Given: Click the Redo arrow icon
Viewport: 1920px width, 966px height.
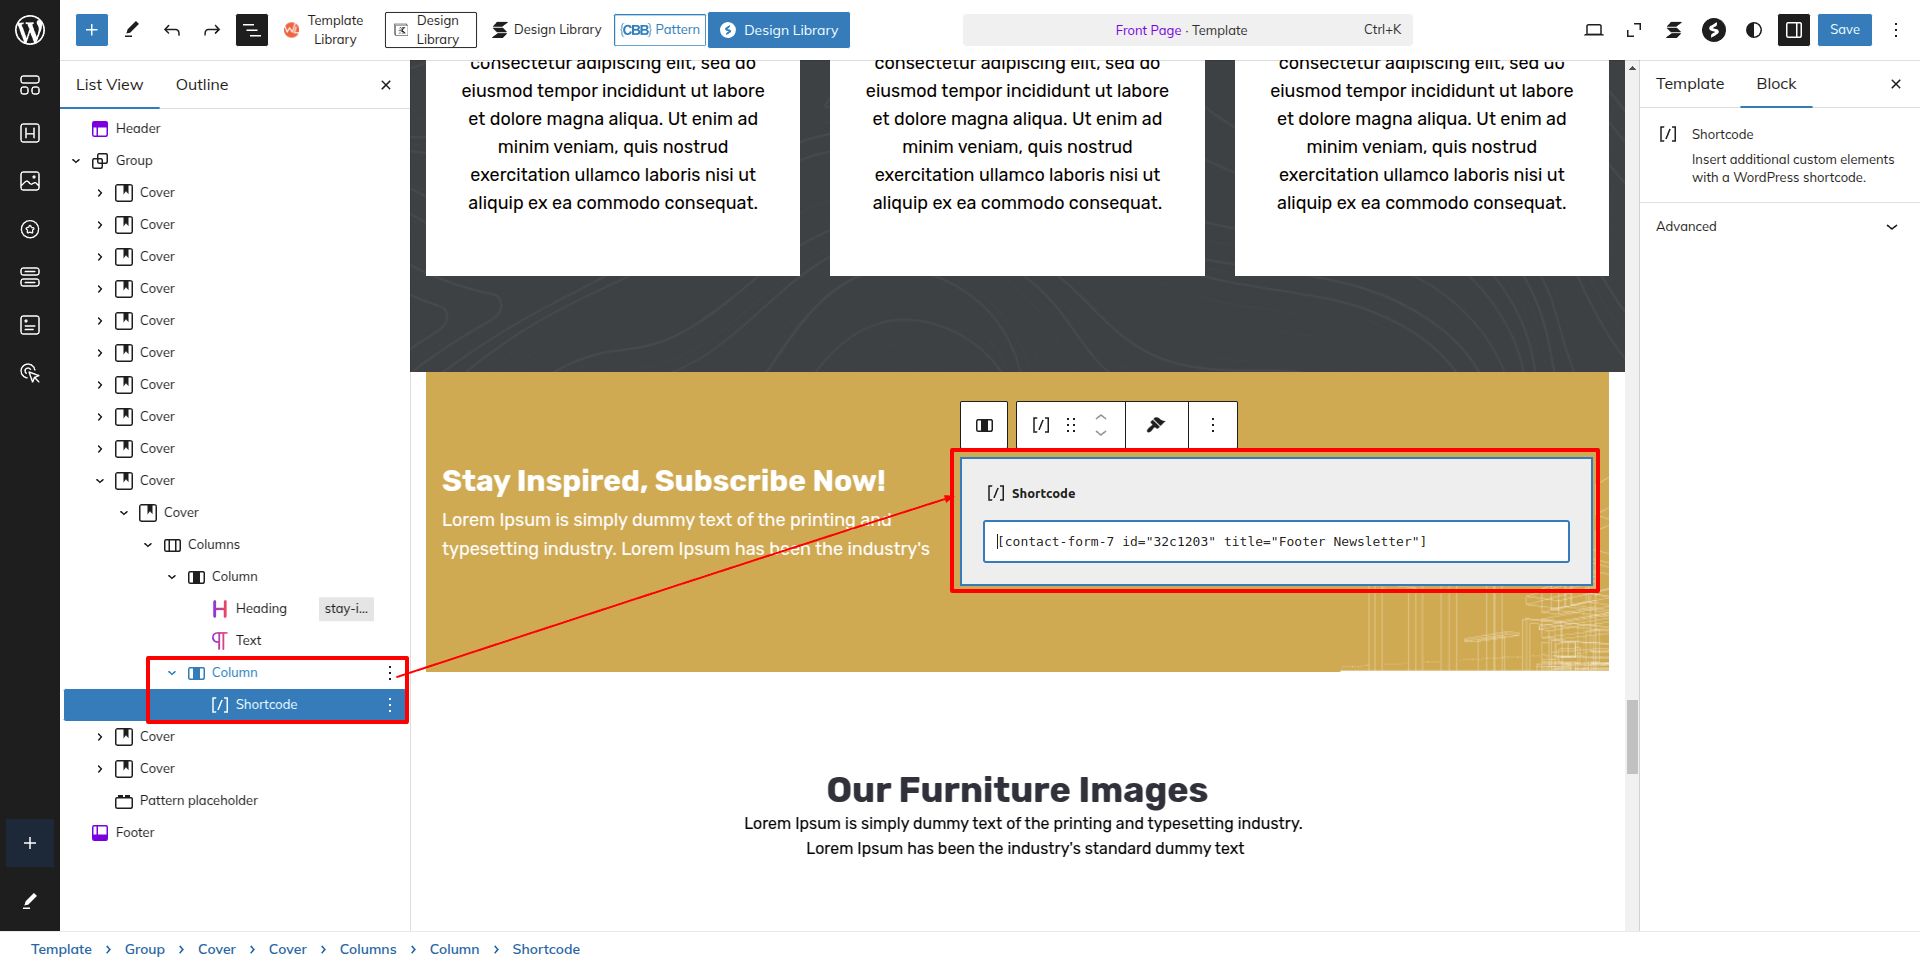Looking at the screenshot, I should click(x=212, y=30).
